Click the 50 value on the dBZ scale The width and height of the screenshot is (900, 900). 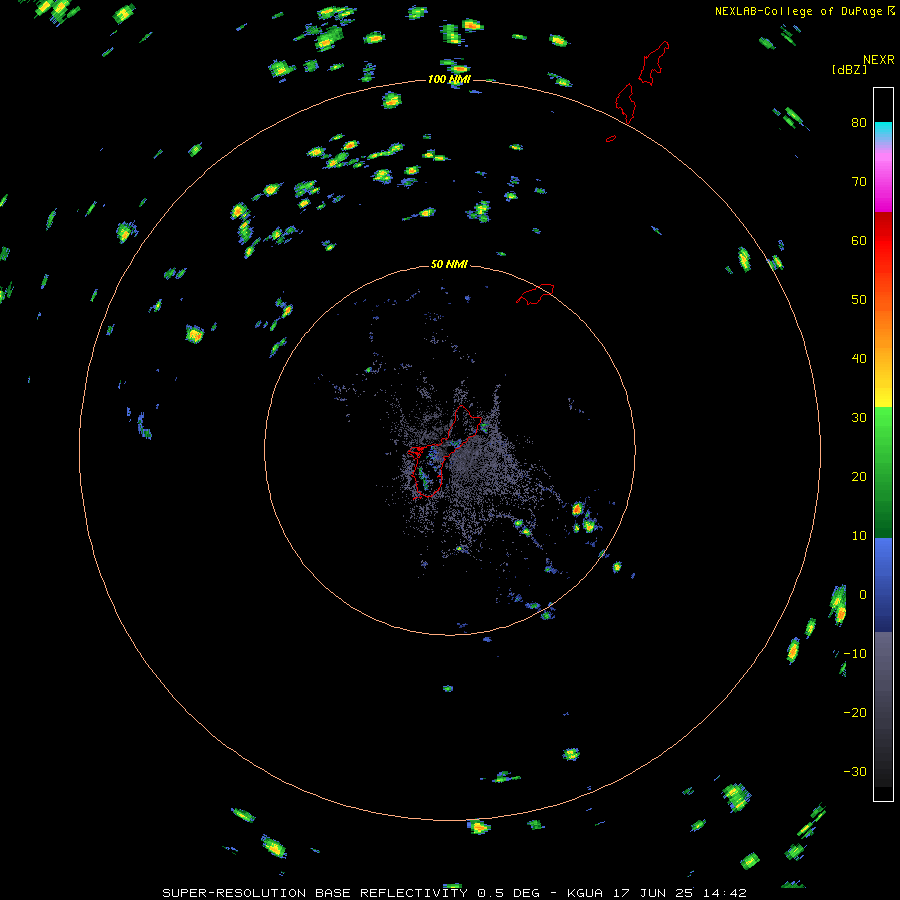click(859, 300)
